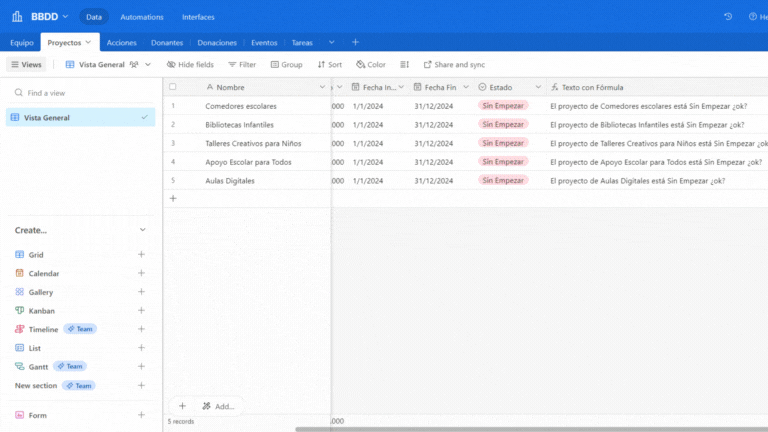Add a blank record row below Aulas Digitales
This screenshot has height=432, width=768.
tap(173, 198)
